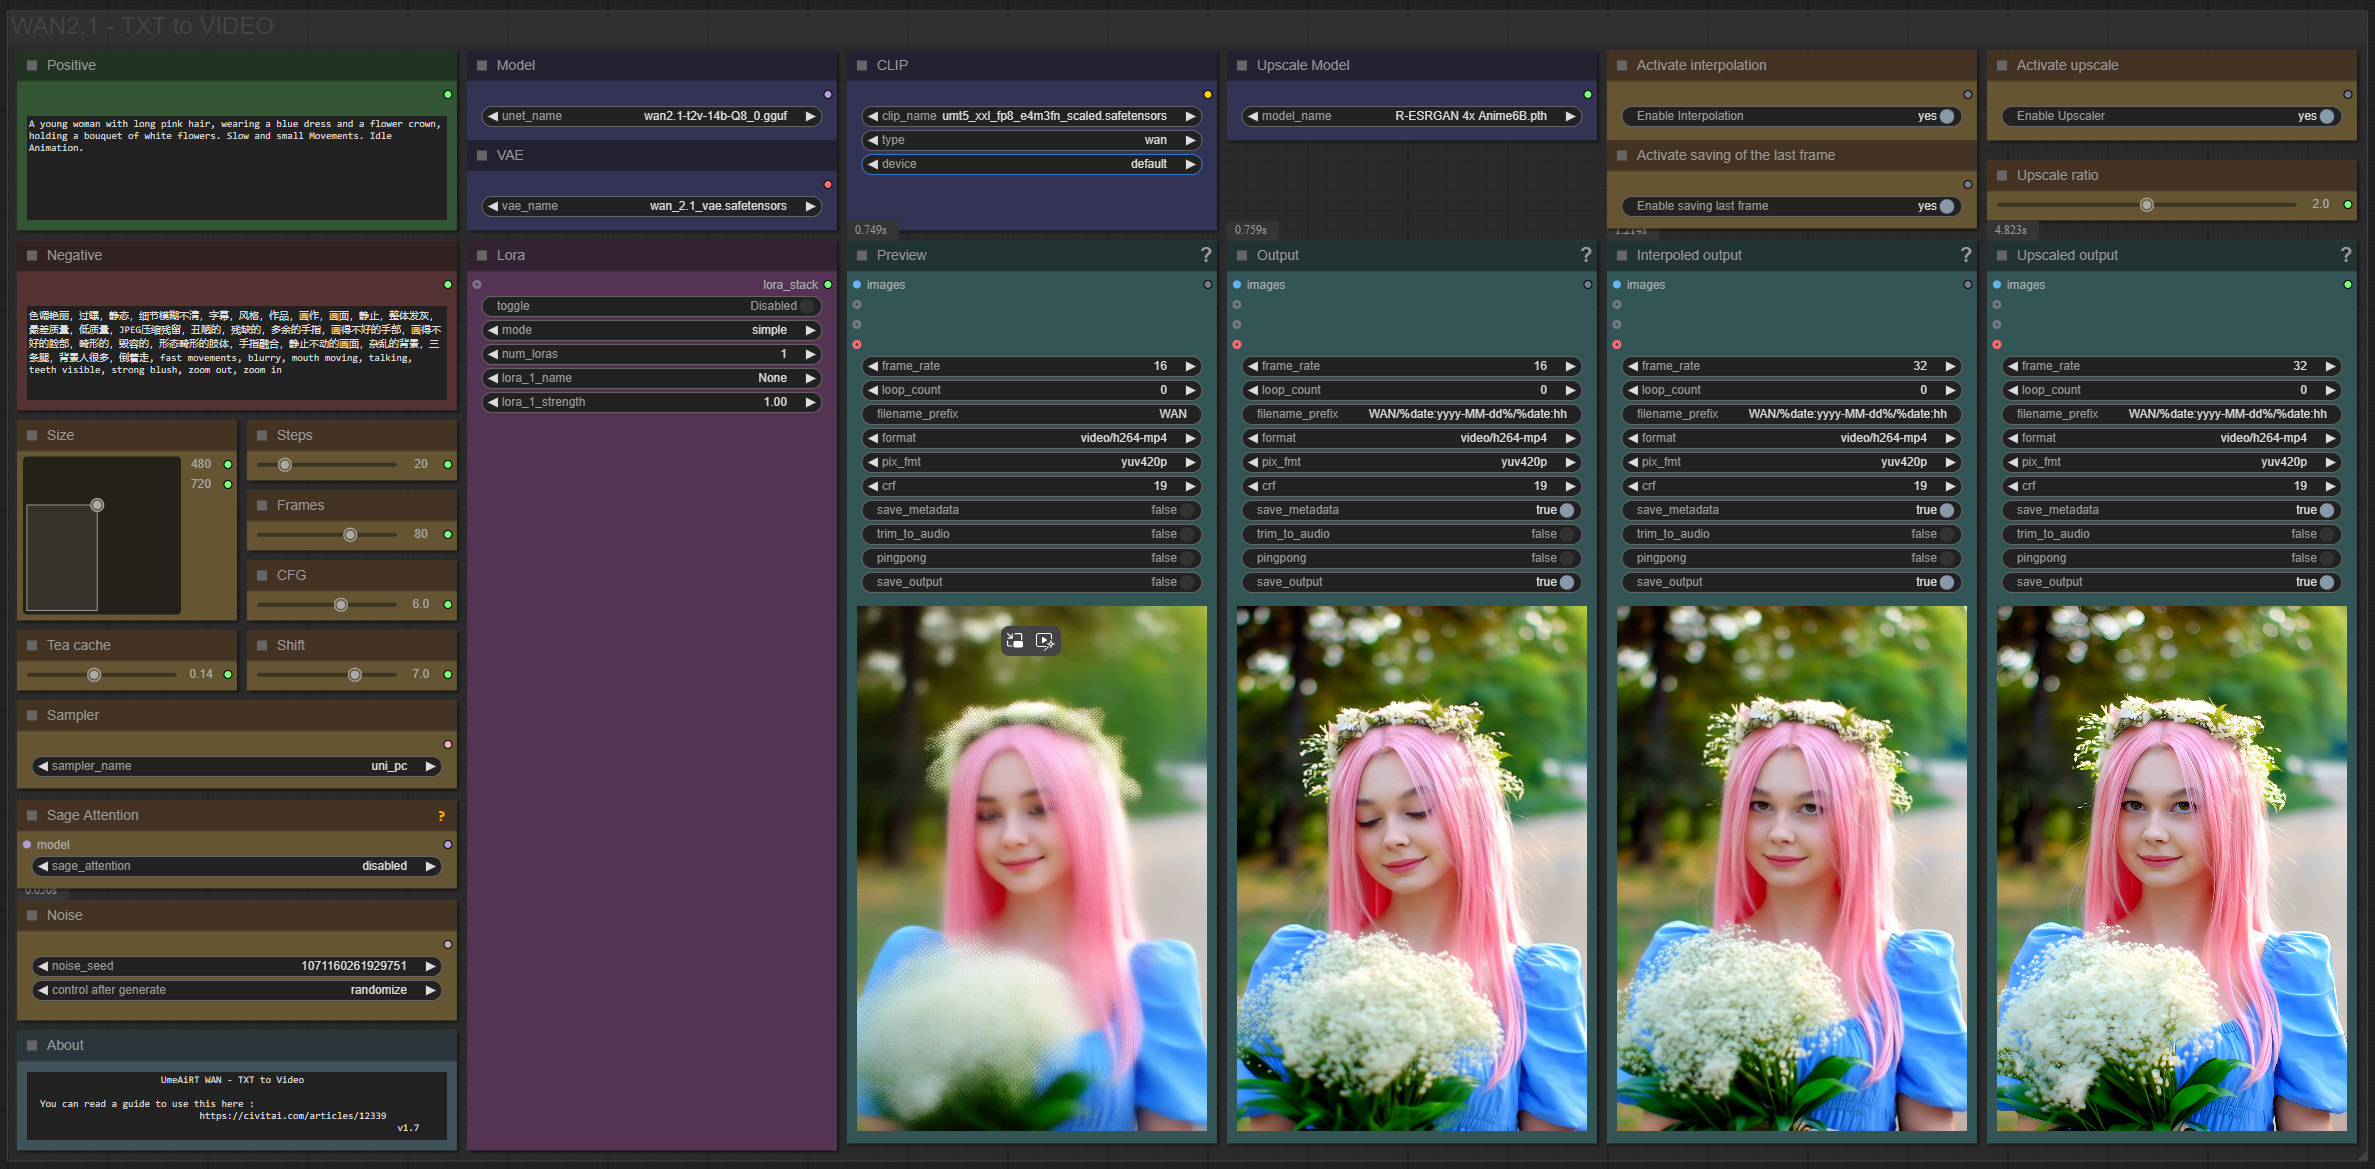The height and width of the screenshot is (1169, 2375).
Task: Open help for the Output node
Action: point(1585,255)
